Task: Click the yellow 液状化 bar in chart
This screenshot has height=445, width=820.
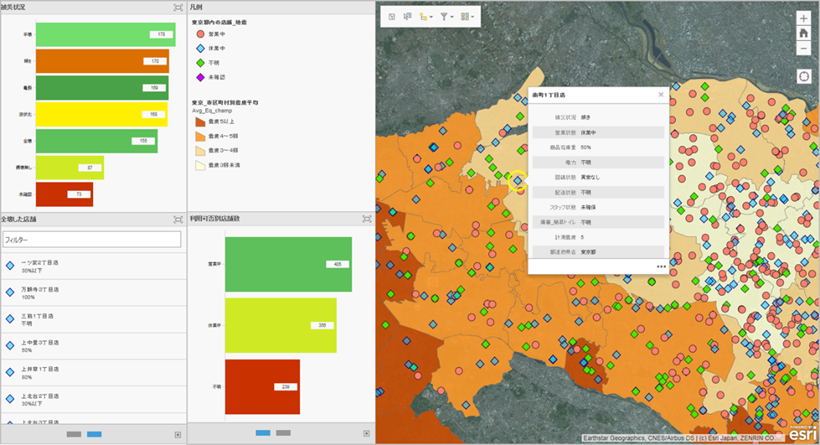Action: pos(98,115)
